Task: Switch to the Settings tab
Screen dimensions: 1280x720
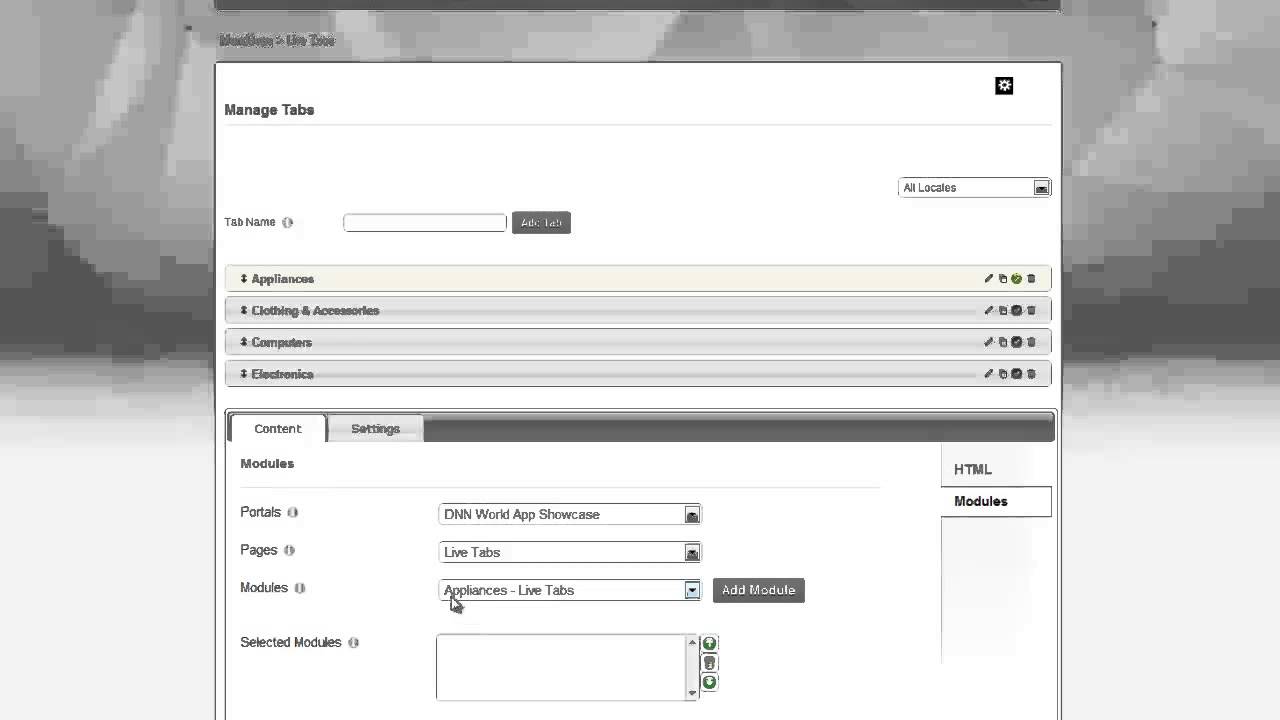Action: tap(375, 428)
